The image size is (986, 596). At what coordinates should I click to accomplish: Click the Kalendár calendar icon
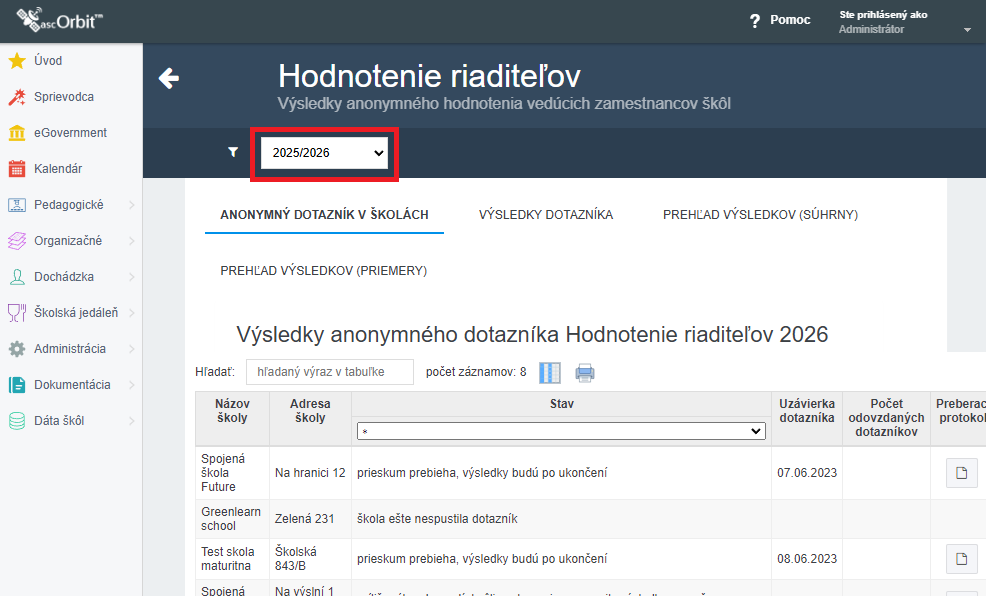tap(17, 168)
